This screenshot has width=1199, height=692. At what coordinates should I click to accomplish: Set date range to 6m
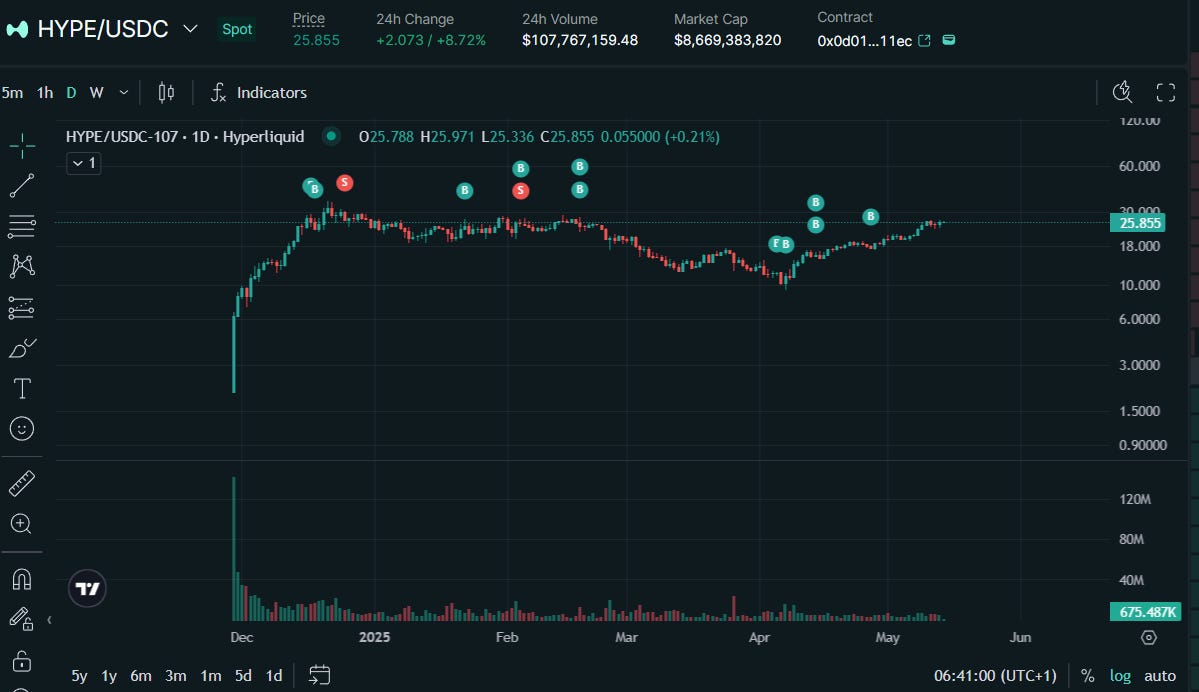[x=141, y=676]
